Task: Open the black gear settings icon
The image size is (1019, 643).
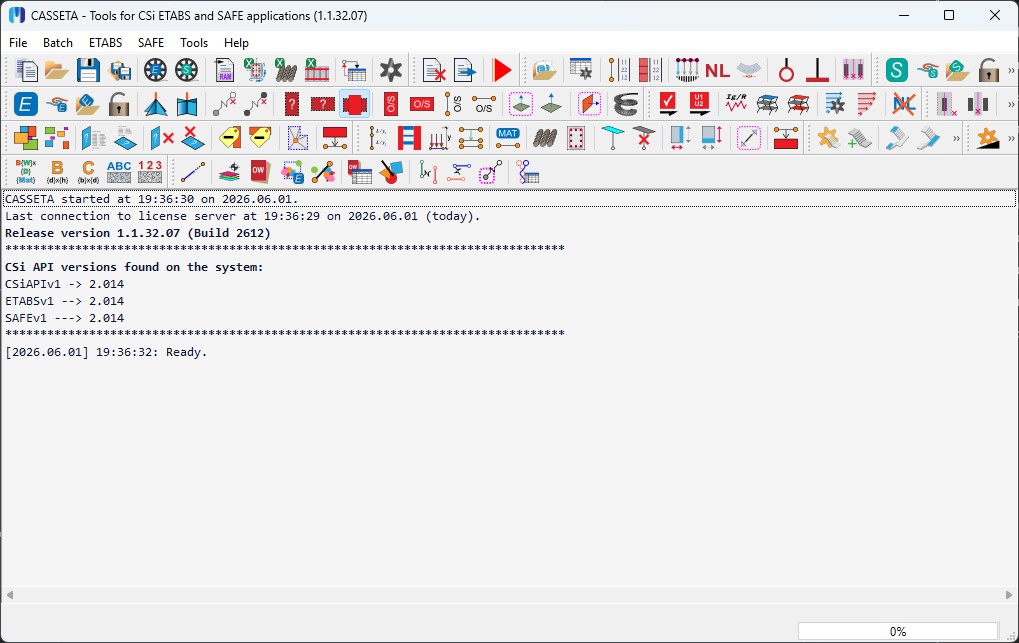Action: click(391, 70)
